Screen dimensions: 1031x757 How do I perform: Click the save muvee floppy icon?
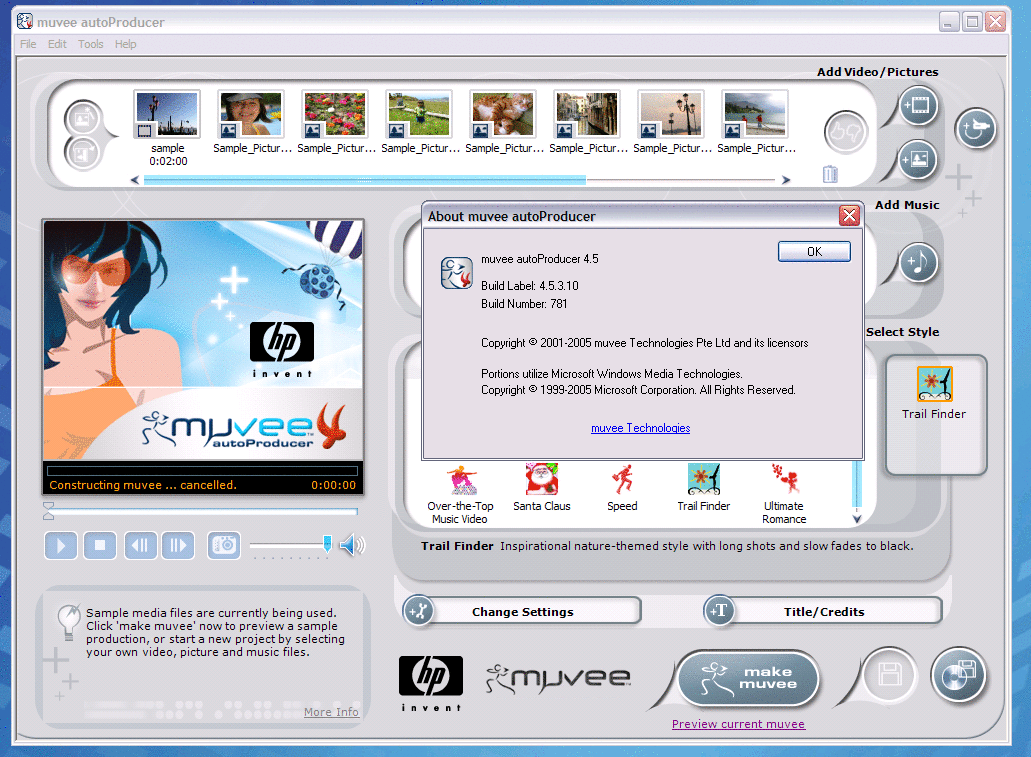coord(890,675)
